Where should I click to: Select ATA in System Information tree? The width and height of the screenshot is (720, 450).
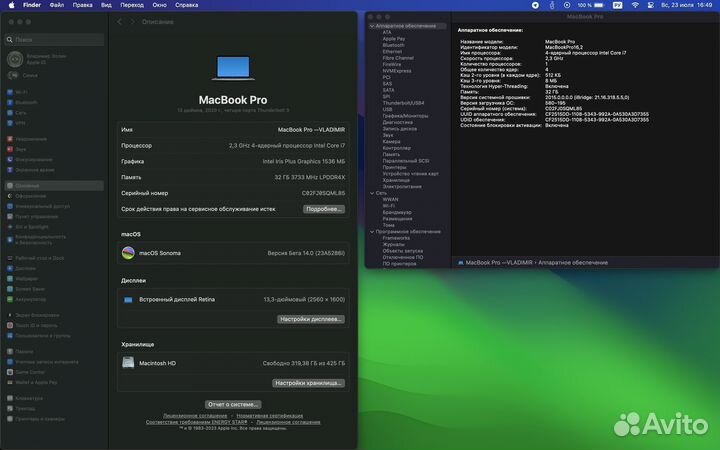pyautogui.click(x=387, y=33)
